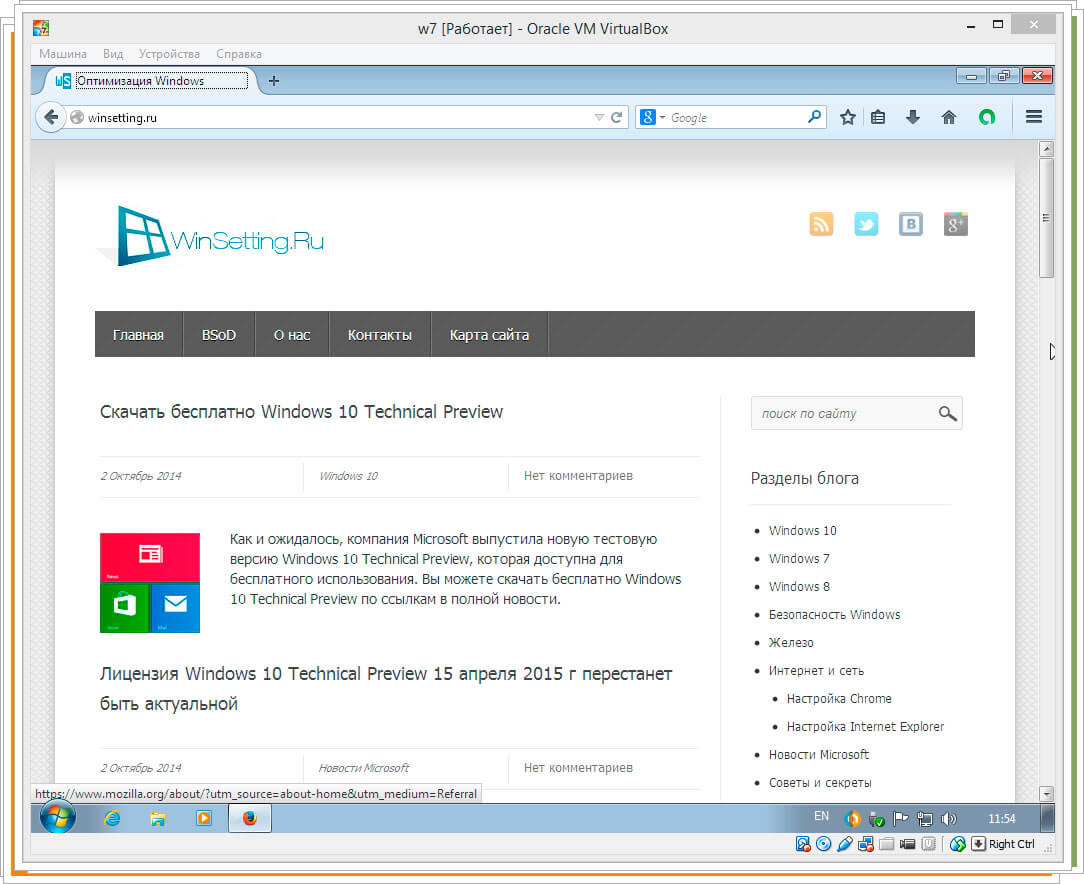Open the Firefox hamburger menu
The width and height of the screenshot is (1084, 884).
1034,117
